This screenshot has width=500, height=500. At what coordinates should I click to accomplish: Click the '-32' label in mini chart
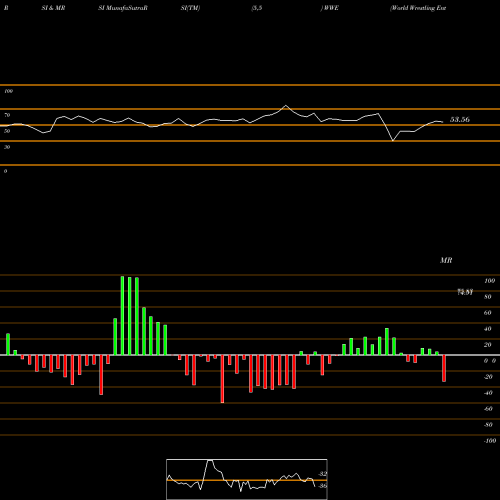pyautogui.click(x=323, y=474)
